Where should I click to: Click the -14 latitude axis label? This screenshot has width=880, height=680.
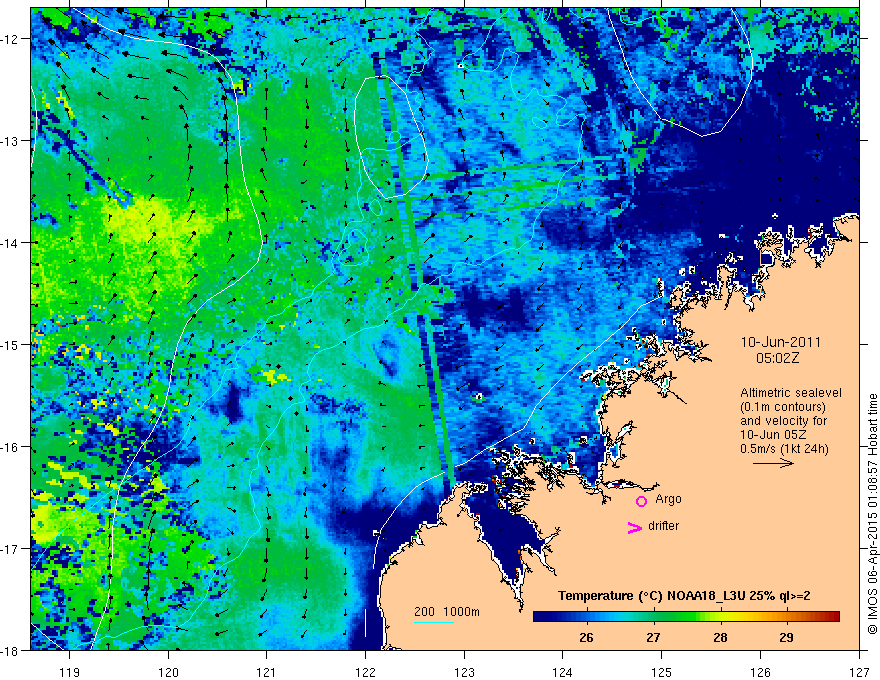pos(11,242)
